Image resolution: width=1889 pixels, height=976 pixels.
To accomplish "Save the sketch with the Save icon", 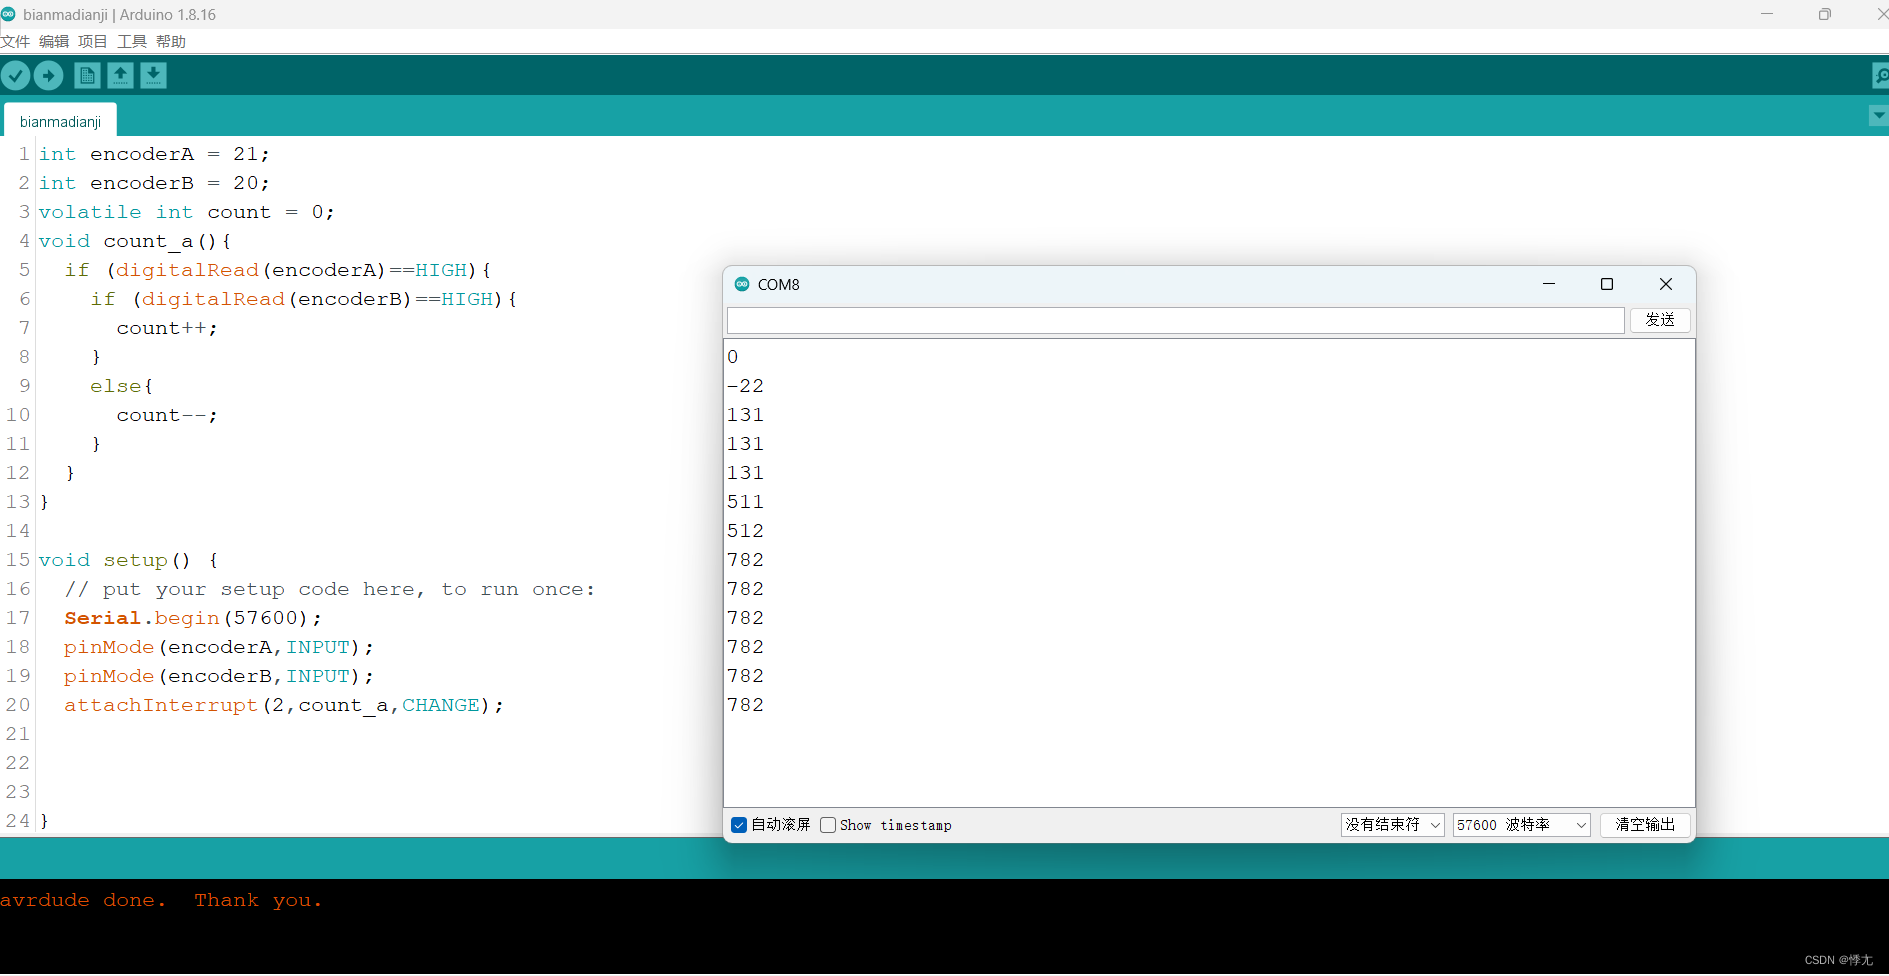I will (x=153, y=75).
